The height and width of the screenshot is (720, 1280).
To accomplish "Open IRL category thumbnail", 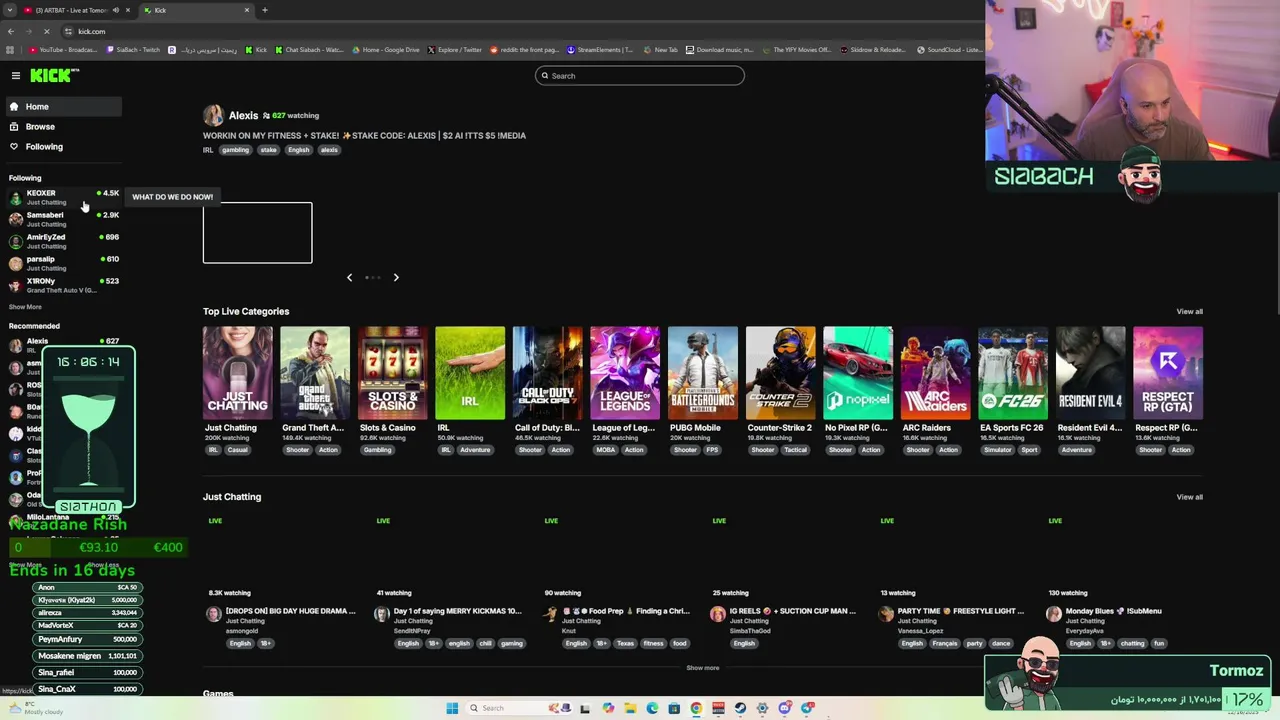I will (470, 373).
